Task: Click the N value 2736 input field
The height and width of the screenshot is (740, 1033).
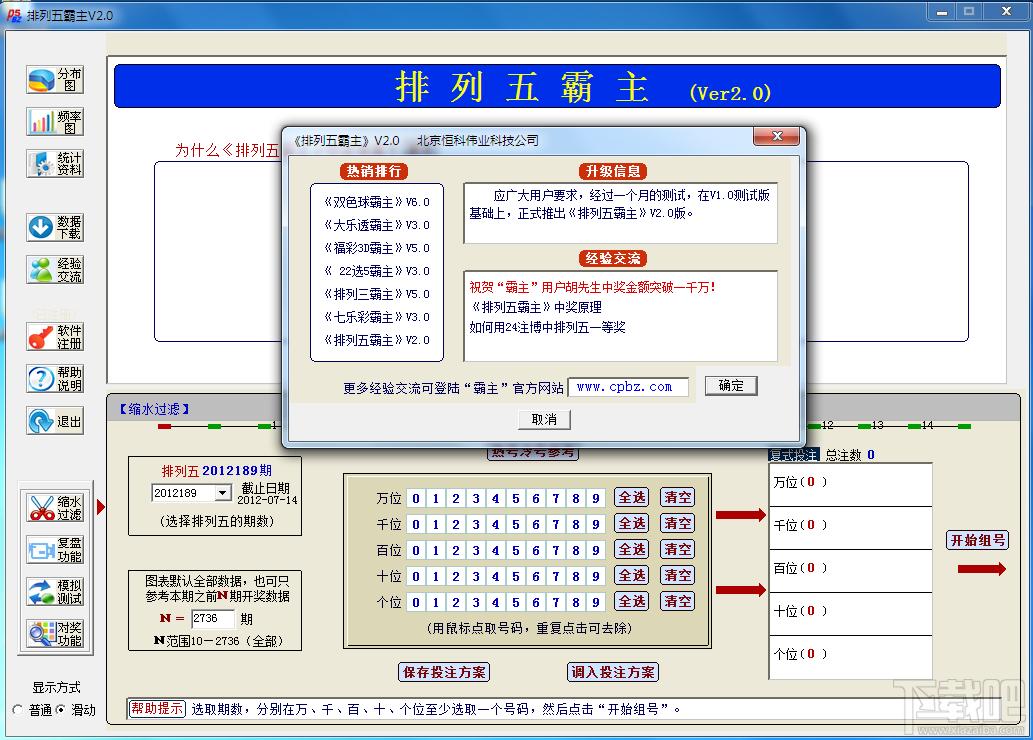Action: point(213,619)
